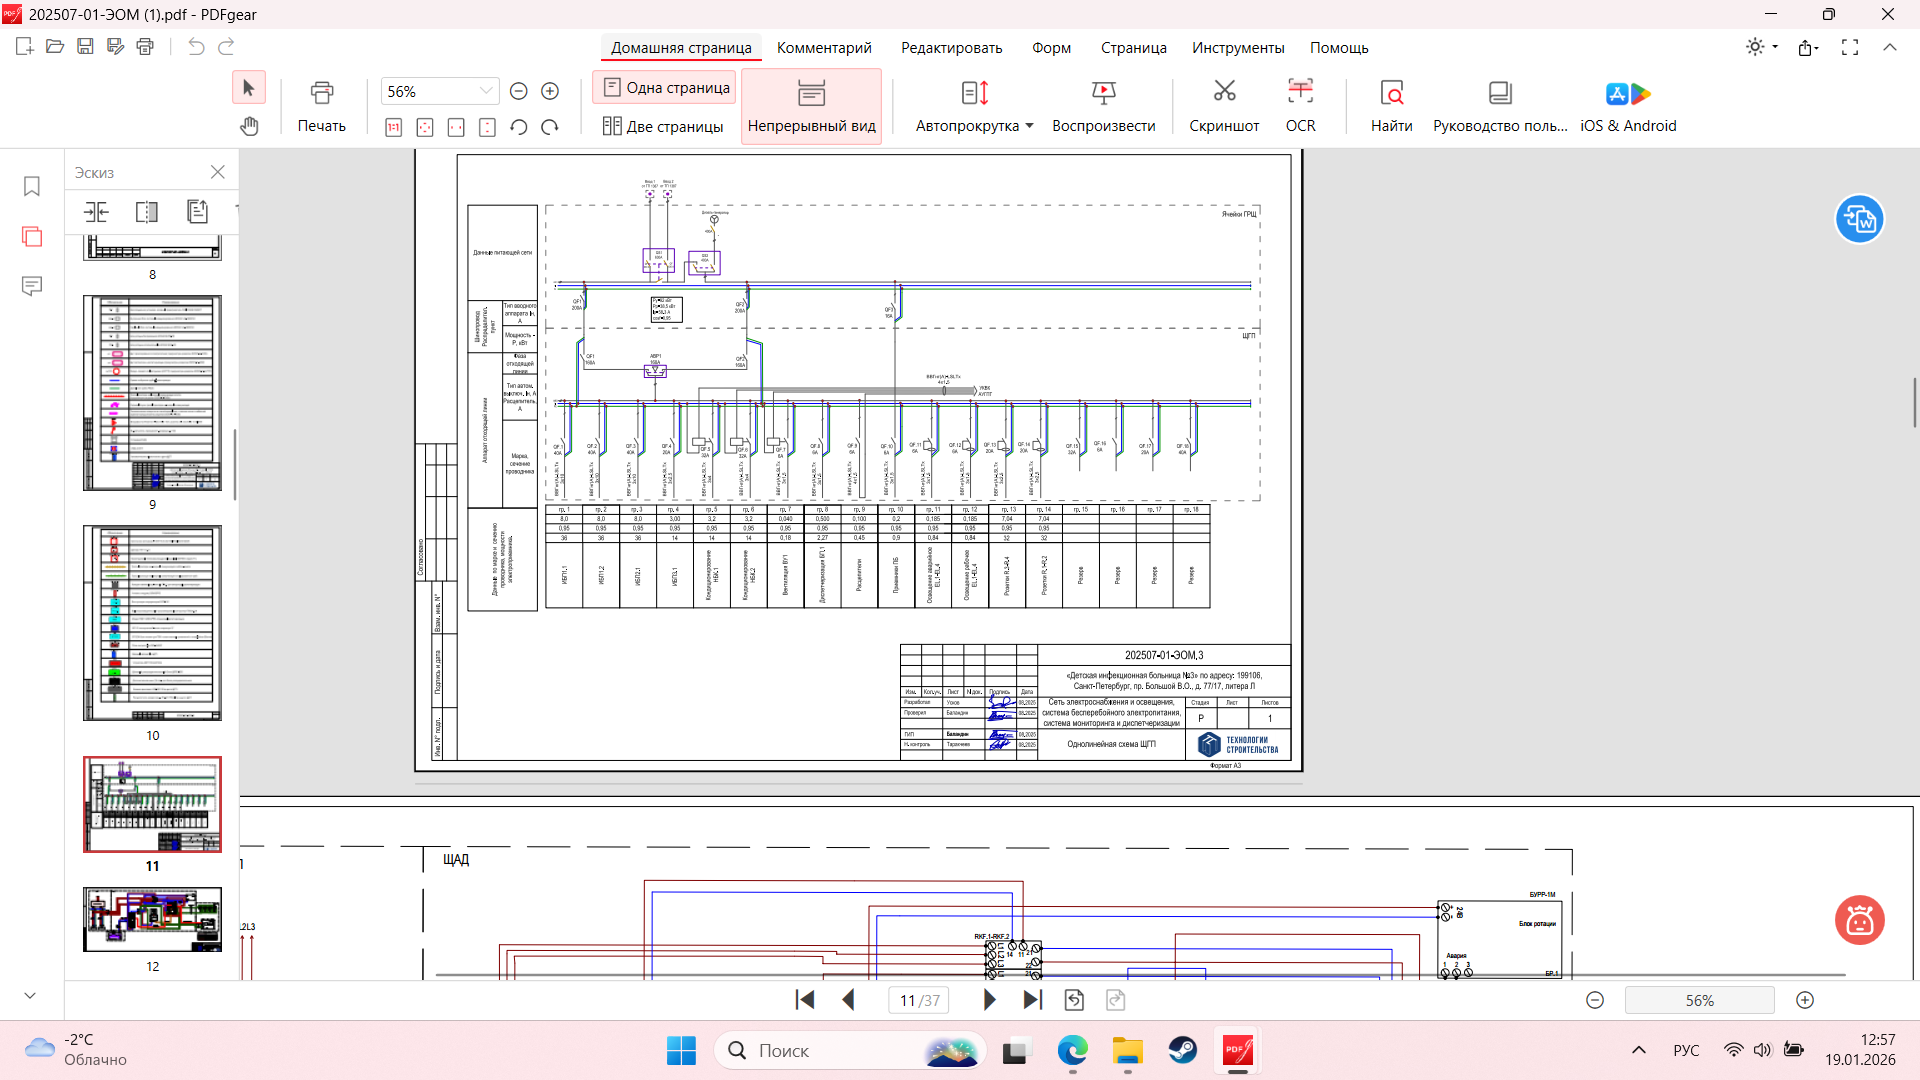Rotate the page counterclockwise
Screen dimensions: 1920x1080
518,127
